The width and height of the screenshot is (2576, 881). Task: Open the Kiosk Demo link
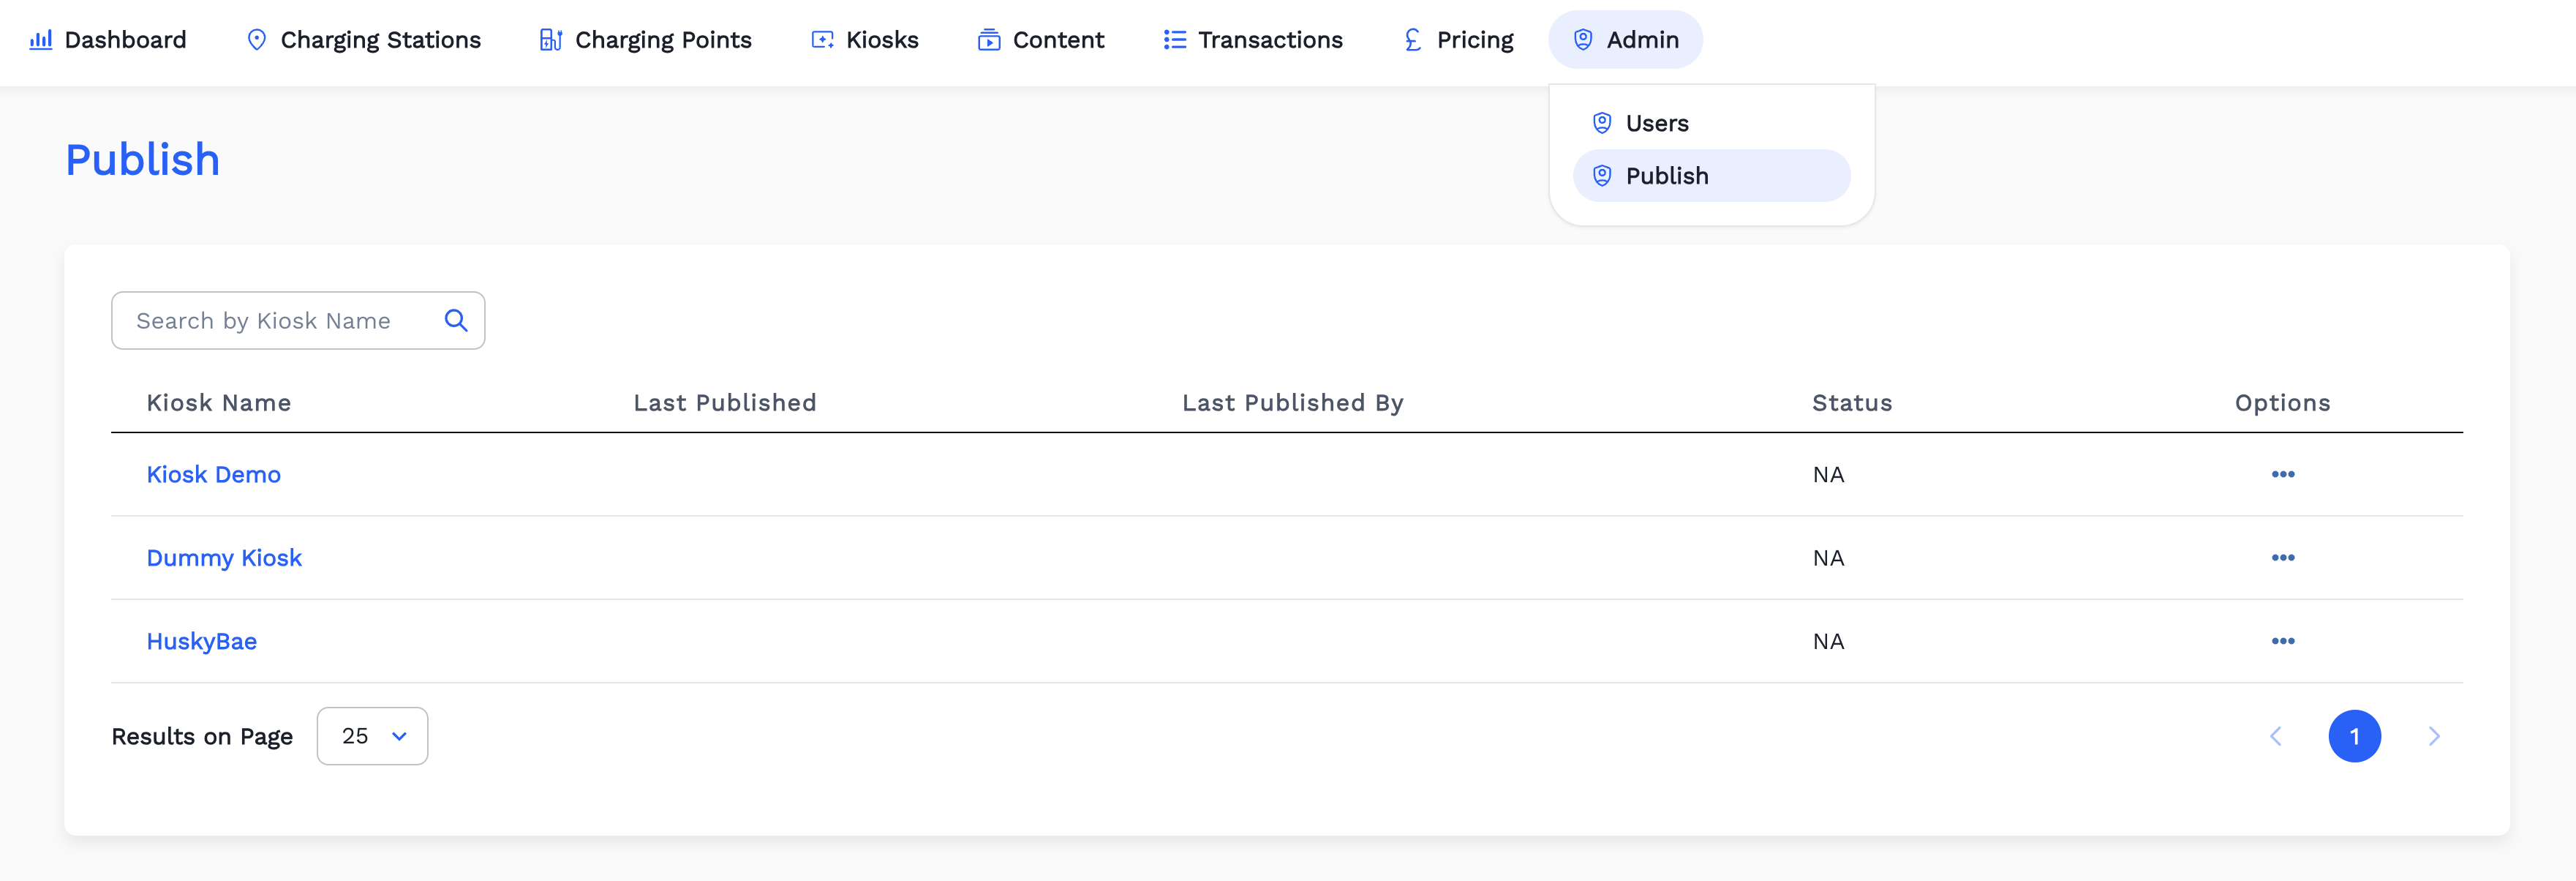click(x=213, y=474)
